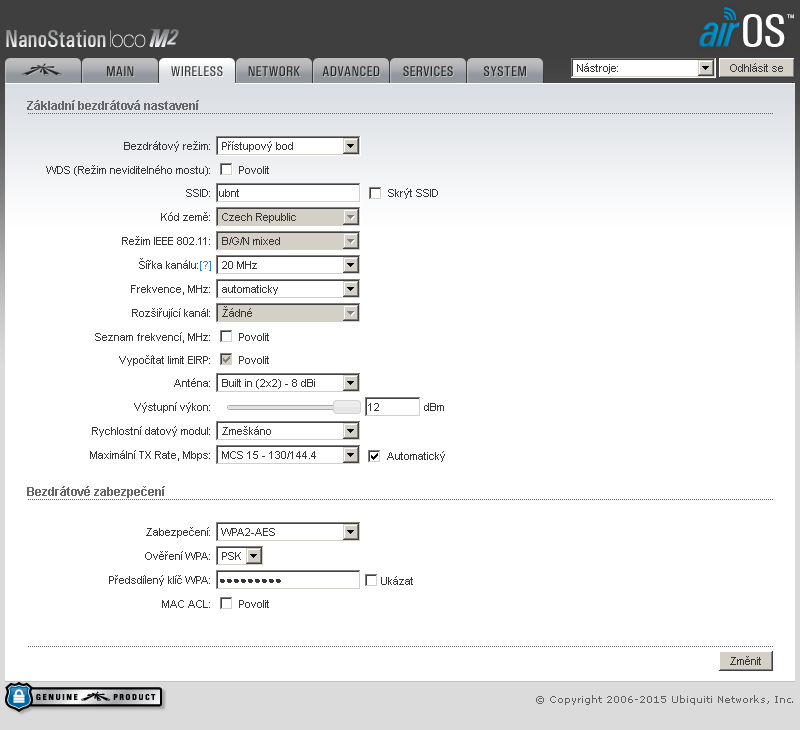Click the NanoStation loco M2 logo
This screenshot has height=730, width=800.
coord(91,39)
